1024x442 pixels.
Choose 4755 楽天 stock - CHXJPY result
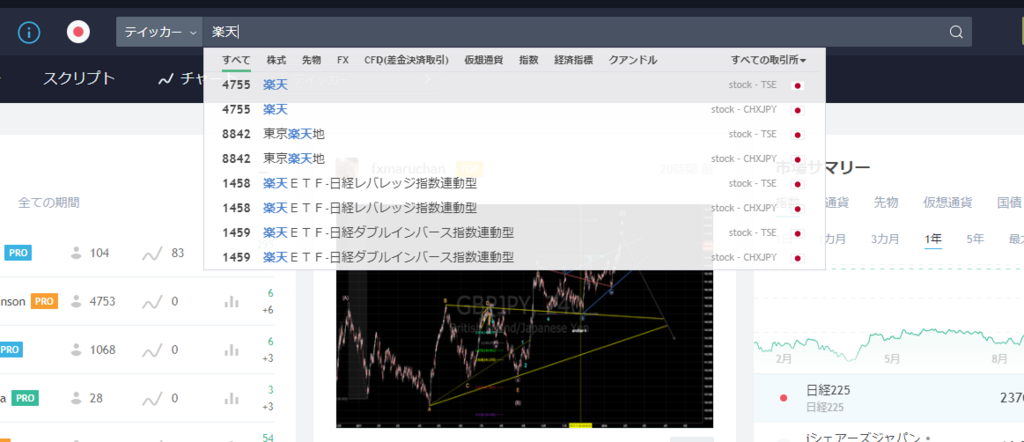pos(515,110)
